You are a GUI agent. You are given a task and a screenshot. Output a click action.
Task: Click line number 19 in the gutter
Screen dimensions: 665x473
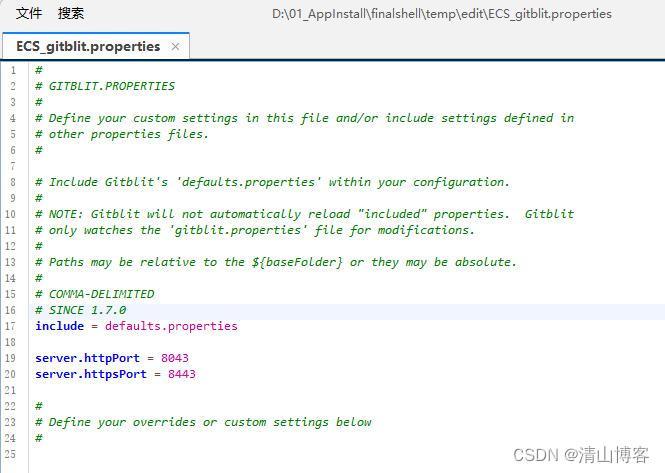[x=12, y=358]
